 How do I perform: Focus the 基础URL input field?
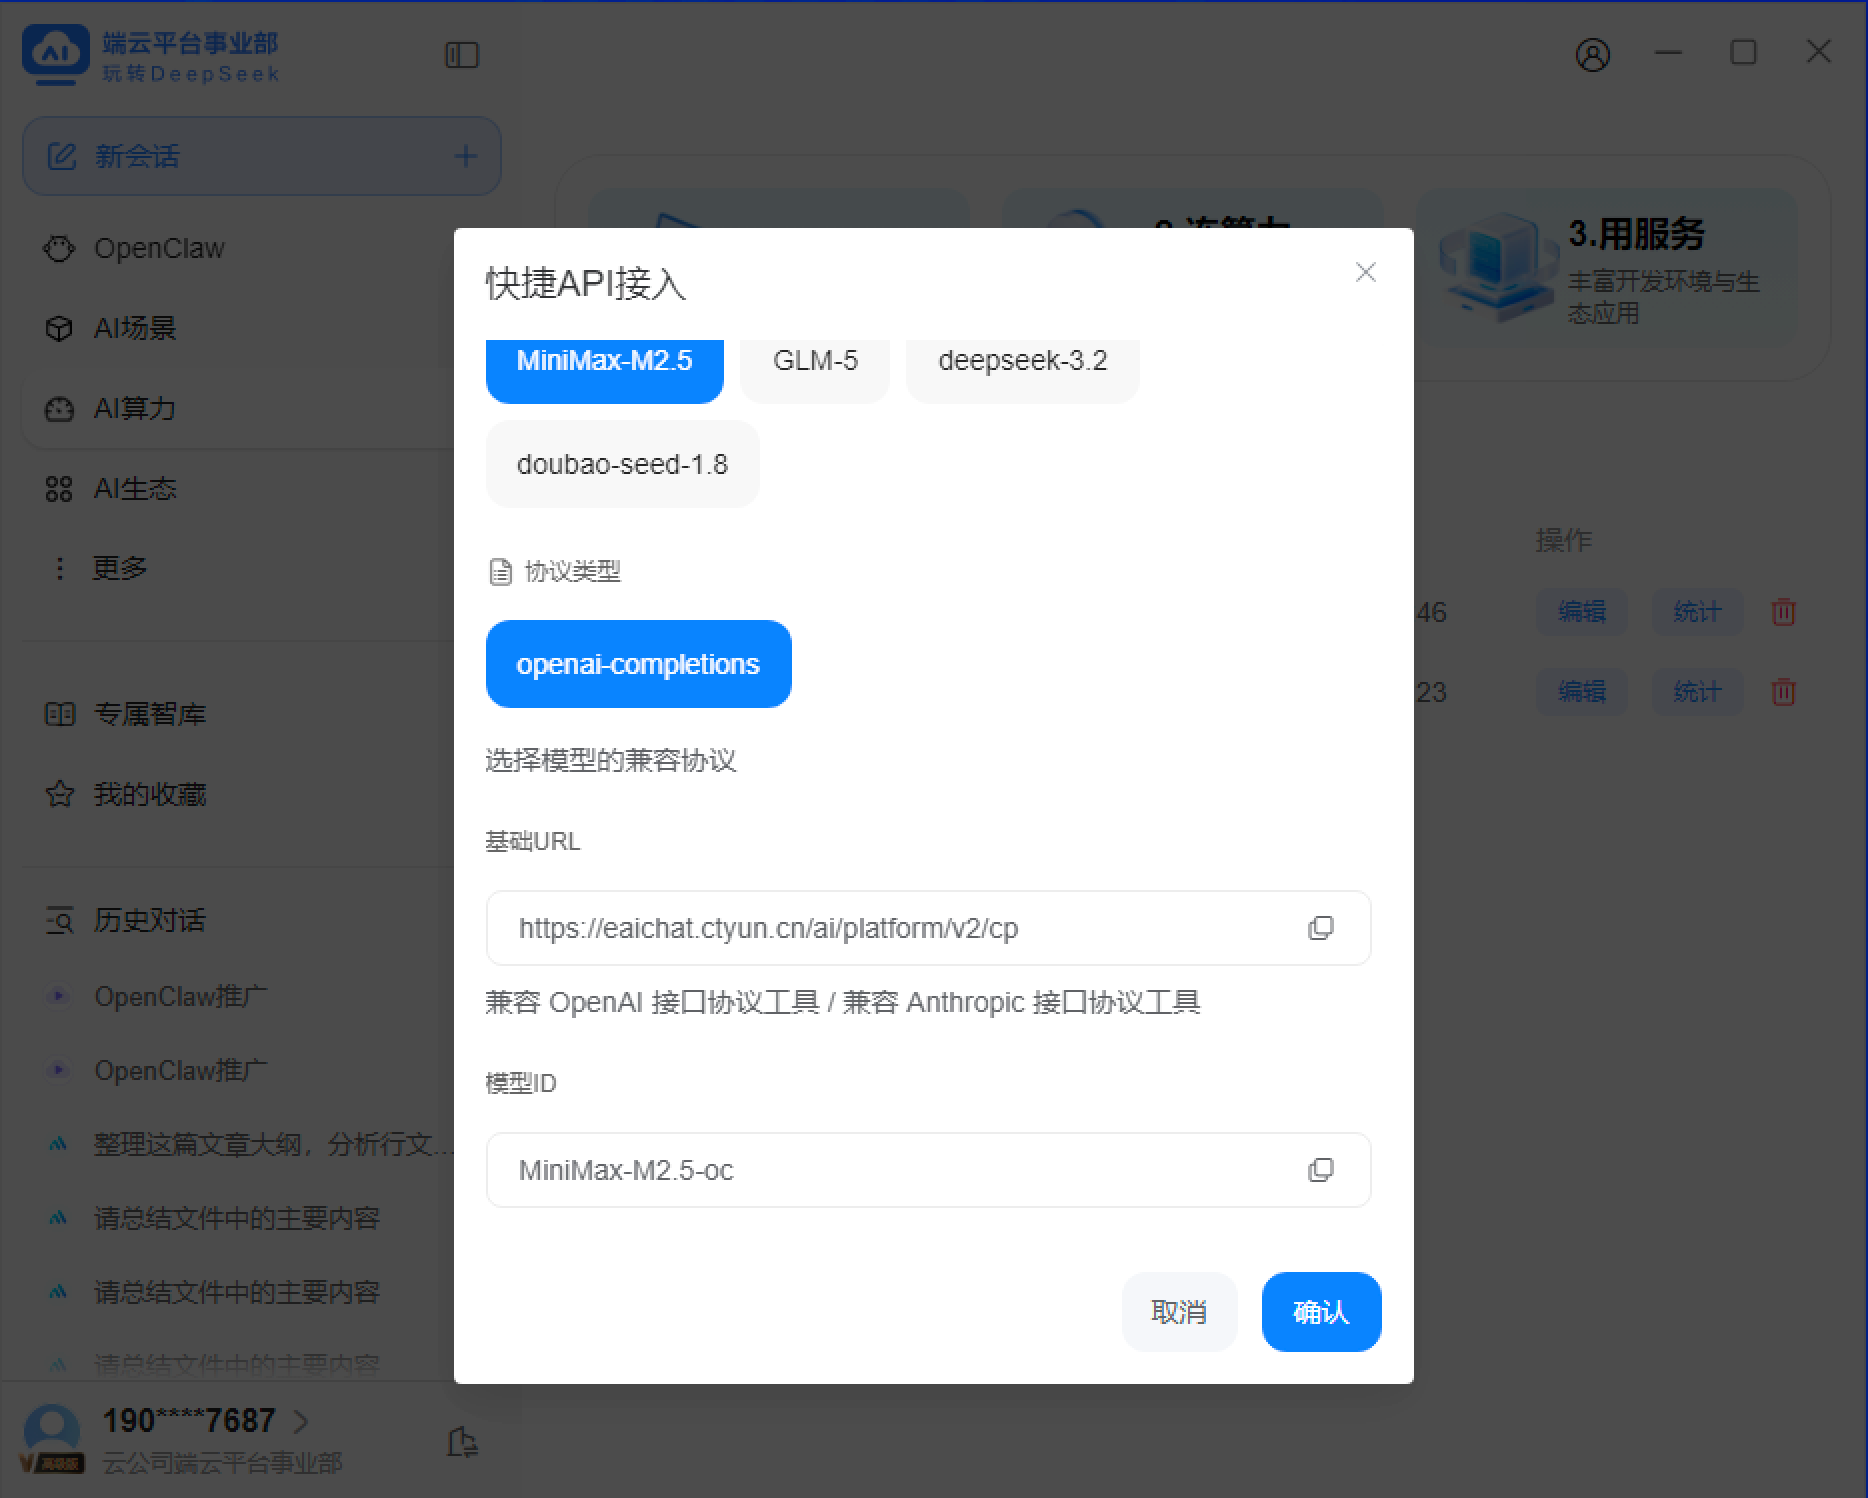click(928, 928)
